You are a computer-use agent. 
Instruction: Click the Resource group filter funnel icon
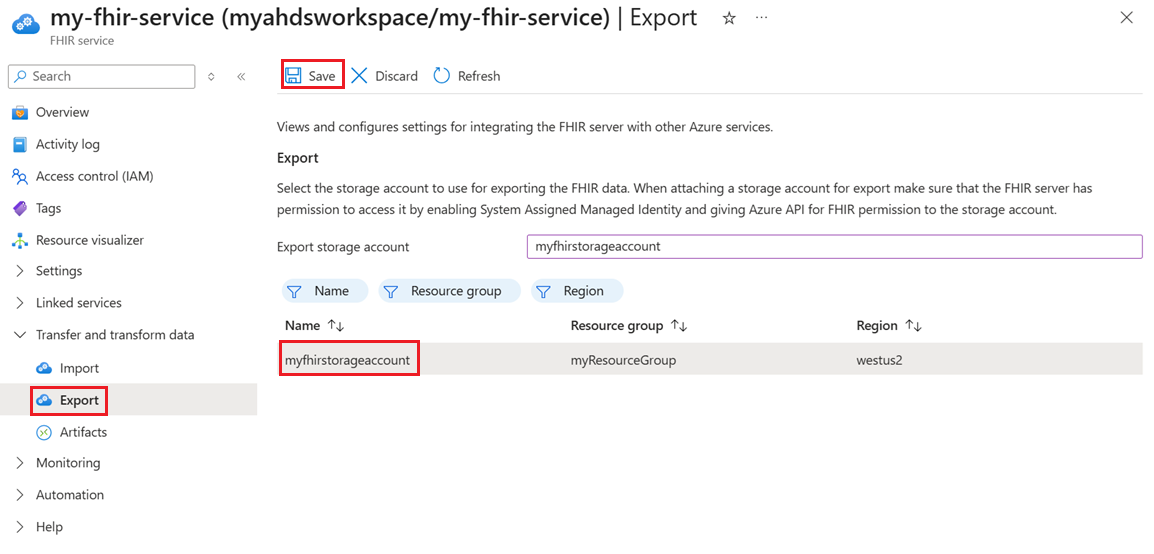pyautogui.click(x=391, y=291)
